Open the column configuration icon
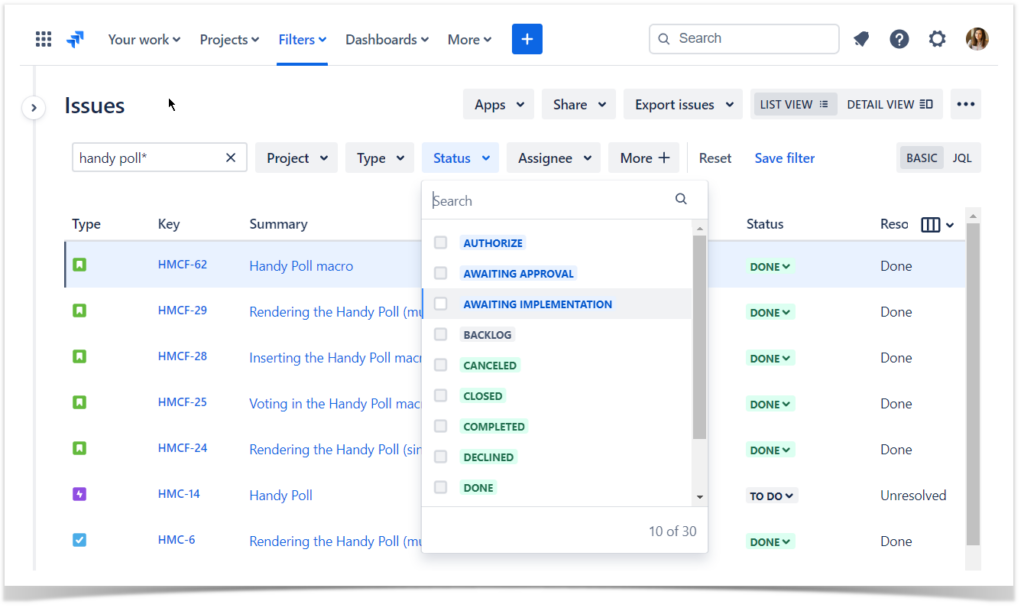The image size is (1024, 608). [932, 224]
